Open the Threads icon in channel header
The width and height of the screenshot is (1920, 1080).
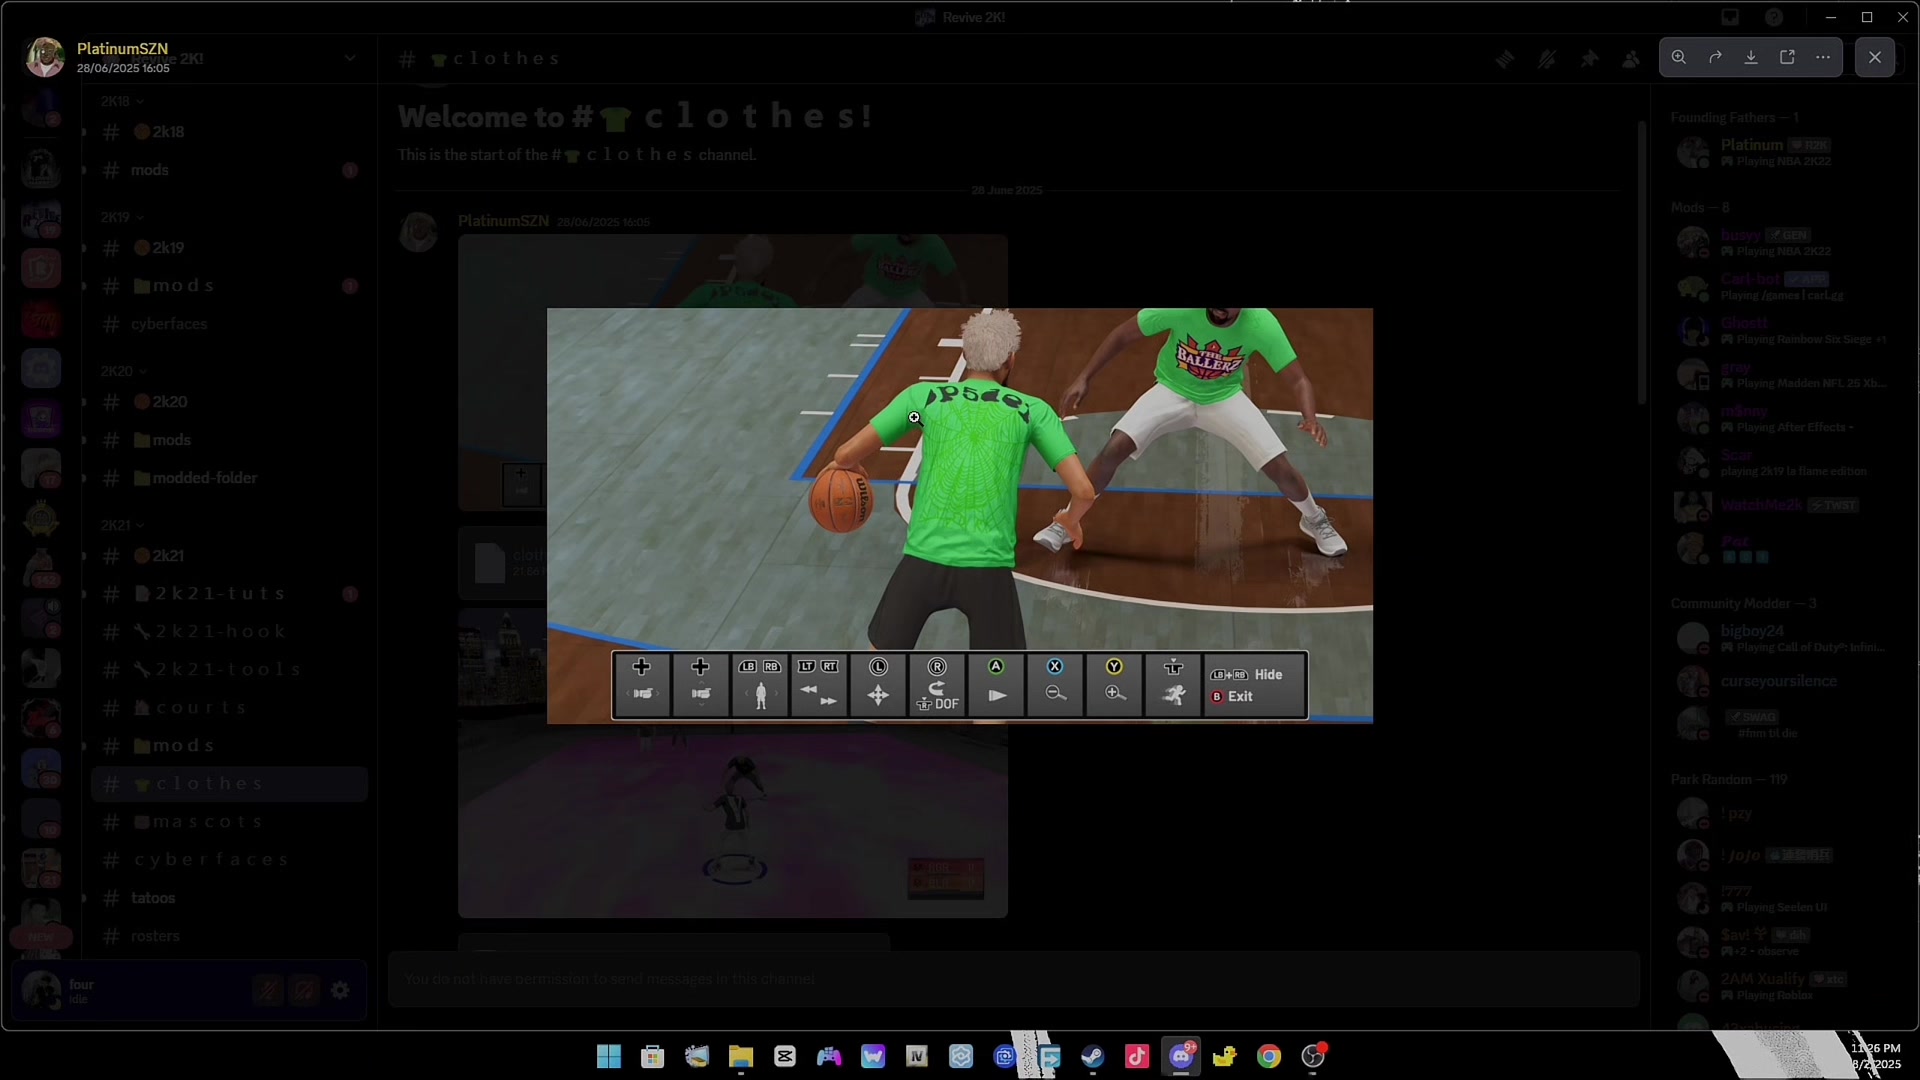(1505, 60)
